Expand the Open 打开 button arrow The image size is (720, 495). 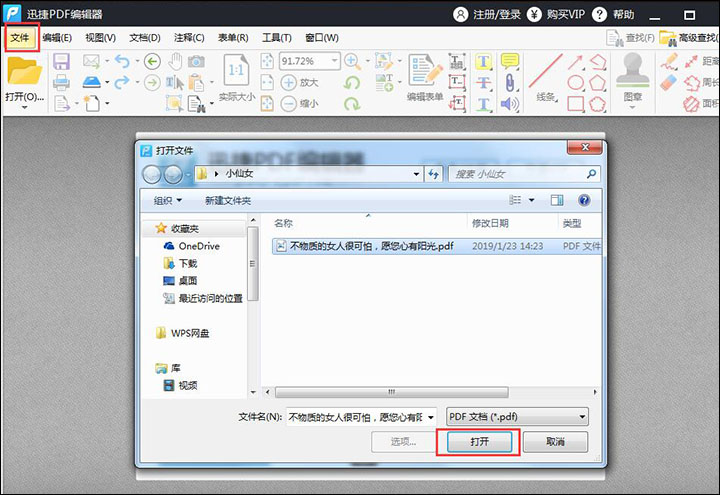[24, 107]
